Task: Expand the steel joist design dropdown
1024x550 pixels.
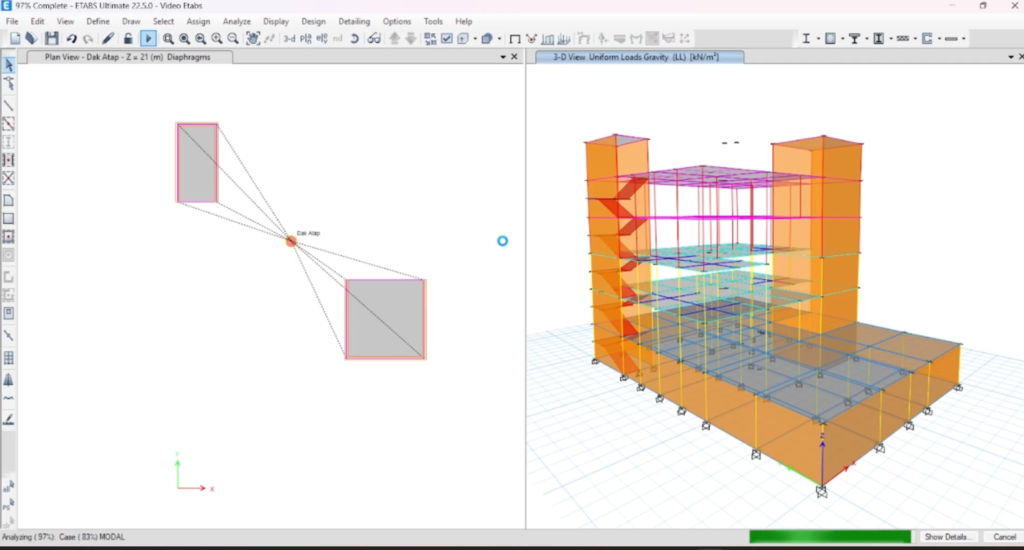Action: pyautogui.click(x=915, y=39)
